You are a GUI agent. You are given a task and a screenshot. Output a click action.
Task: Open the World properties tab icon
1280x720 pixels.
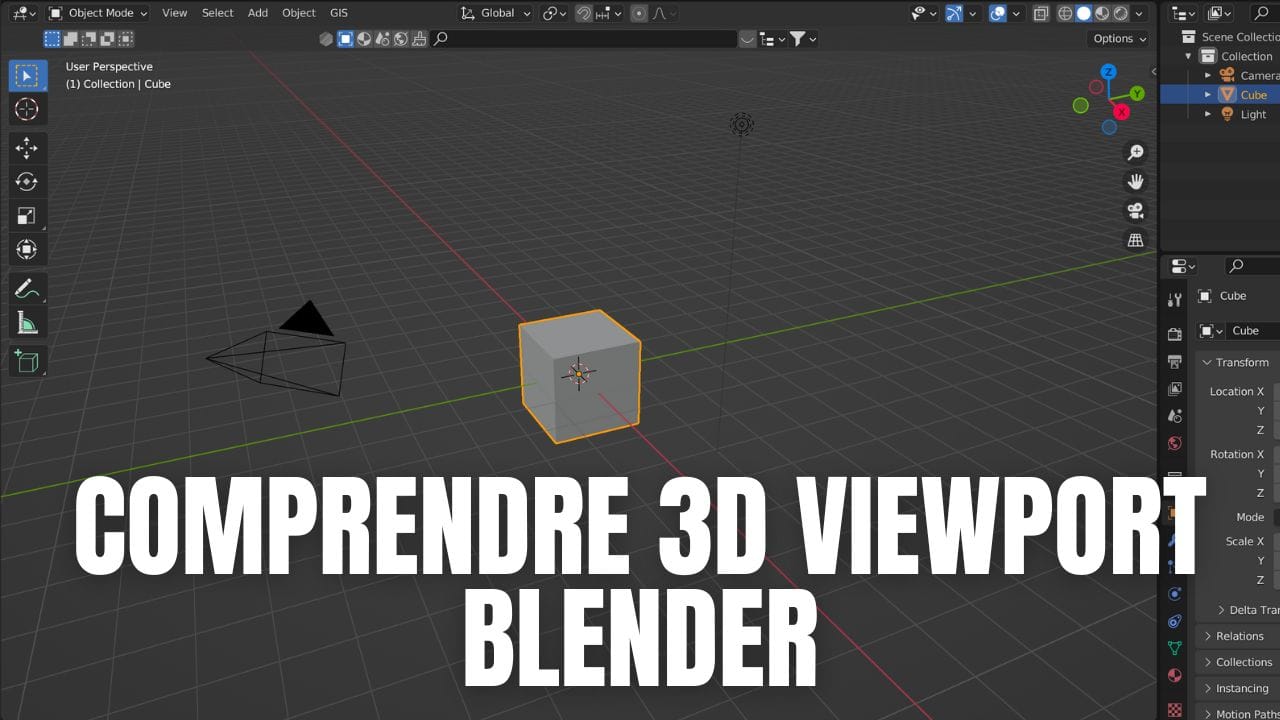coord(1175,443)
